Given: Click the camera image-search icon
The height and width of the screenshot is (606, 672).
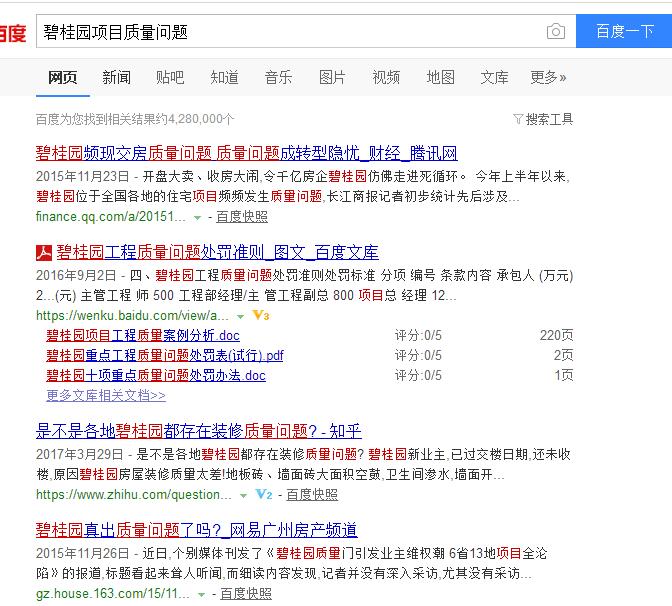Looking at the screenshot, I should tap(555, 31).
